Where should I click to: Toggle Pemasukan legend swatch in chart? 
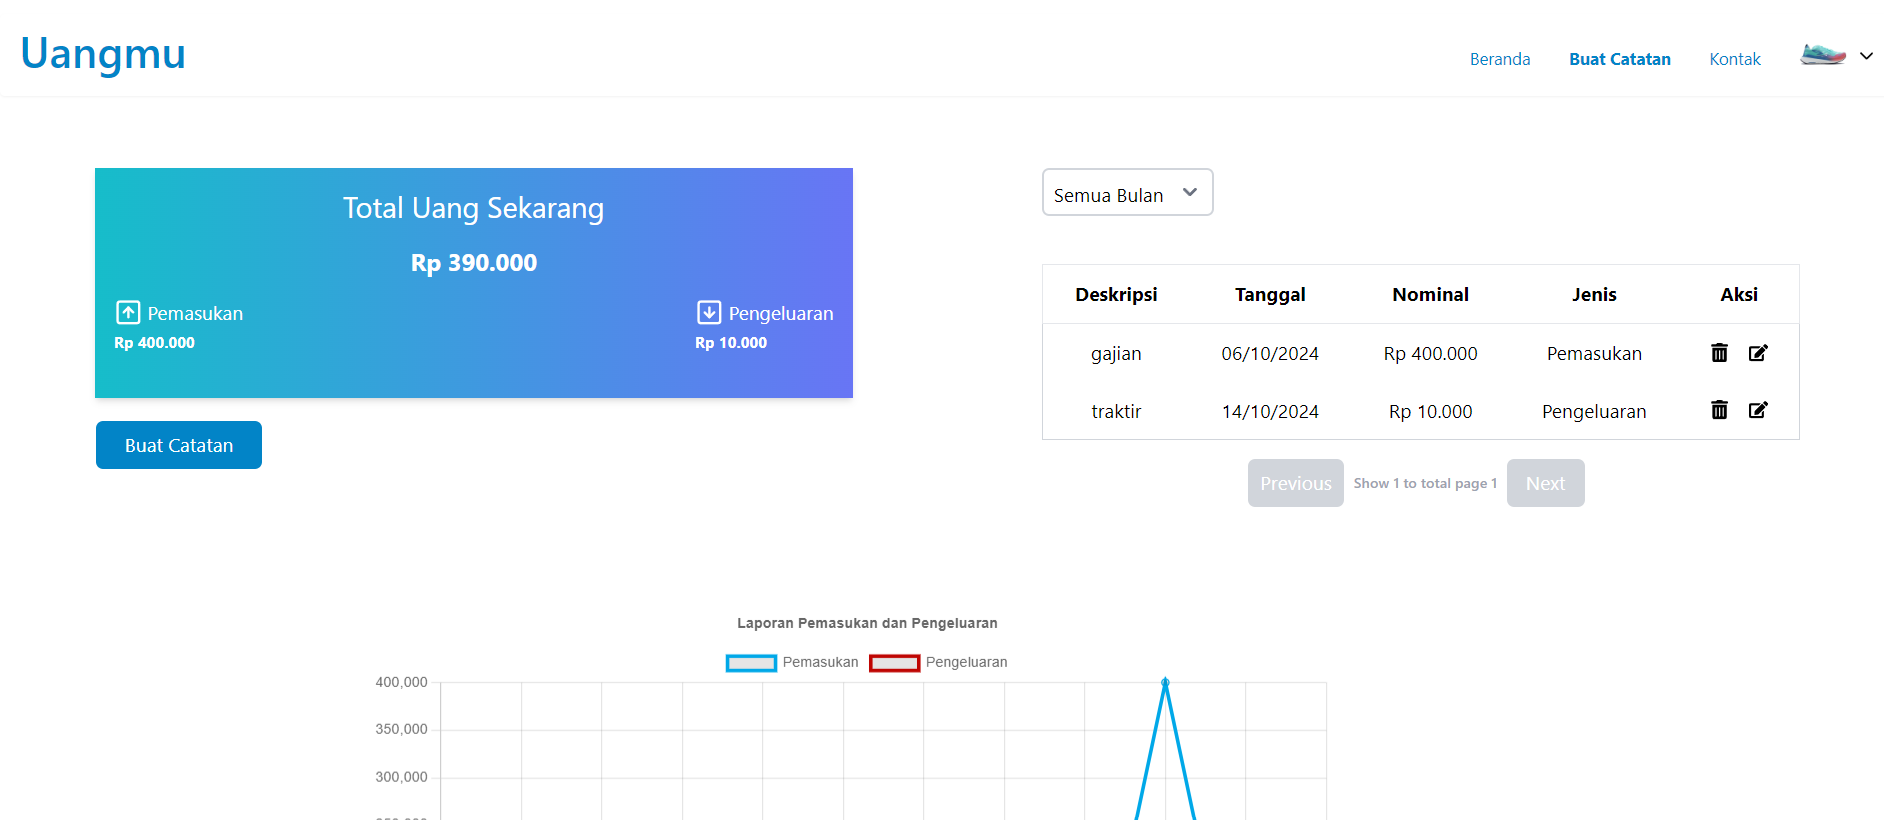[x=751, y=663]
